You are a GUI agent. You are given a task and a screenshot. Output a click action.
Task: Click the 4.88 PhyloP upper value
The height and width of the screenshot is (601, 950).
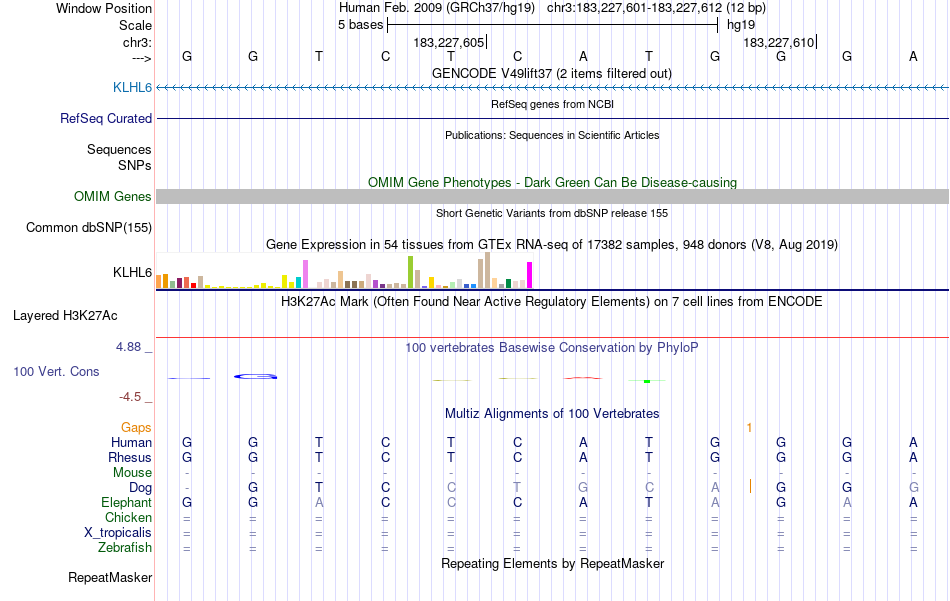[128, 347]
